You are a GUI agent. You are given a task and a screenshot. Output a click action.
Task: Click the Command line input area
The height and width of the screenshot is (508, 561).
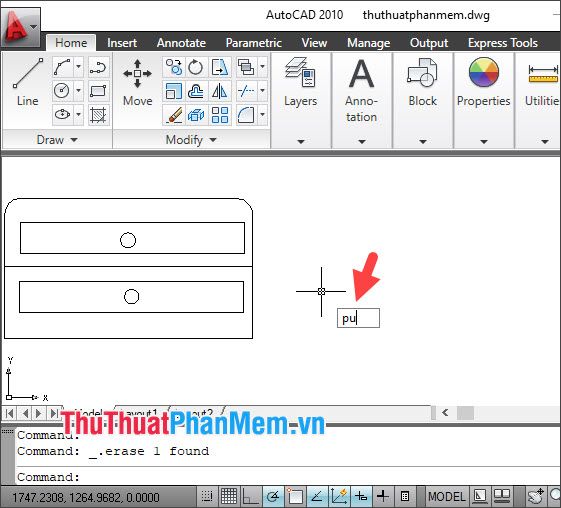coord(288,477)
